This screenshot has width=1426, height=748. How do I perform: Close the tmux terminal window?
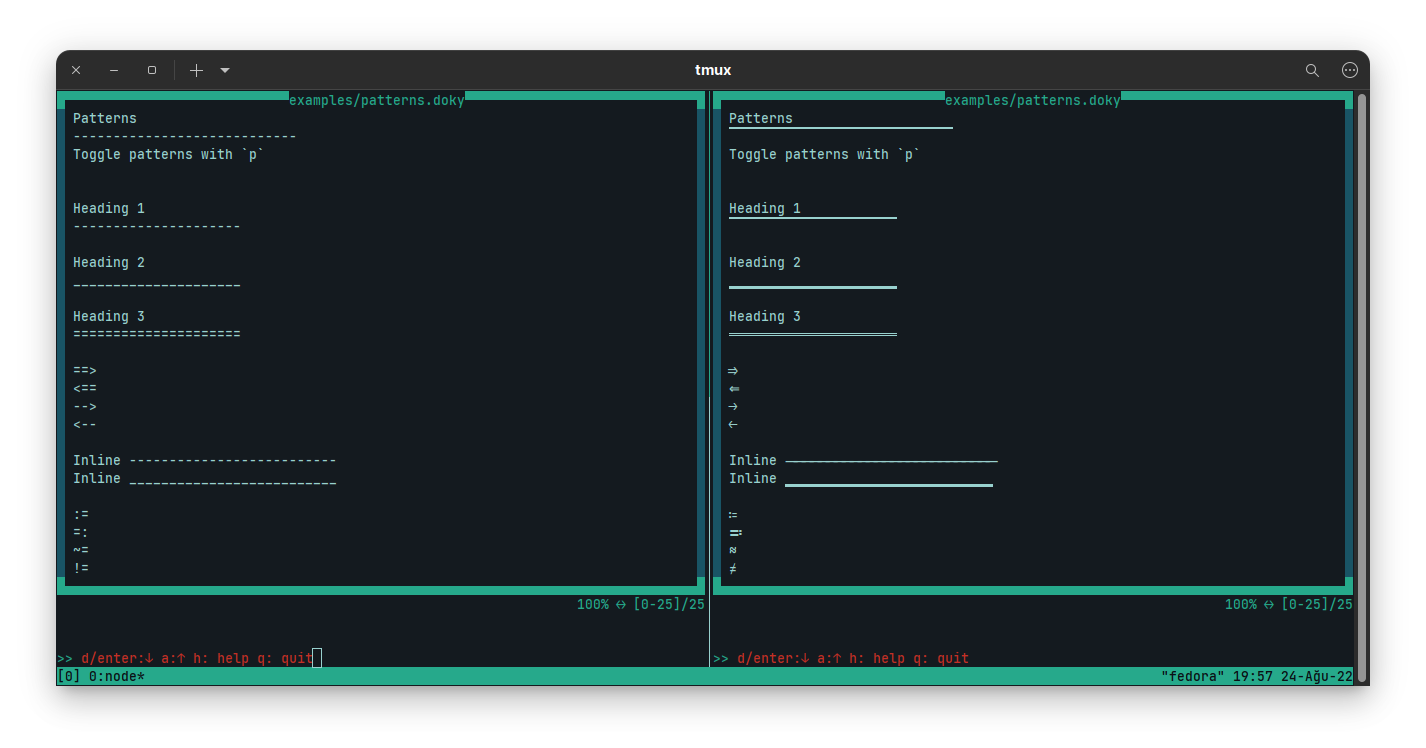pos(76,70)
